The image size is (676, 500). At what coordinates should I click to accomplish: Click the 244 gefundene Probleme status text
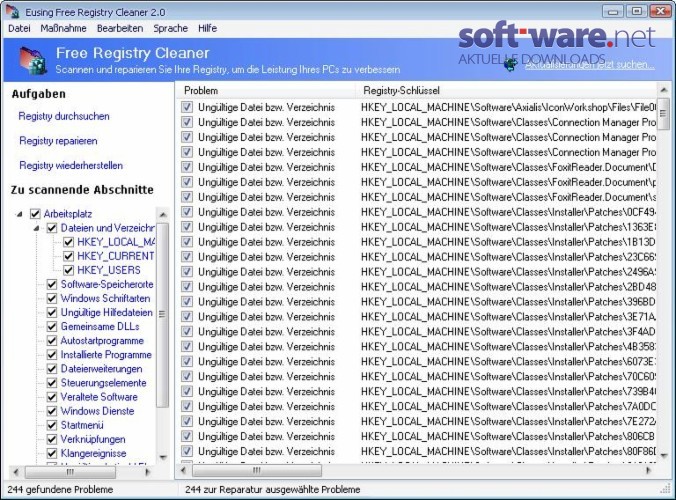[60, 490]
